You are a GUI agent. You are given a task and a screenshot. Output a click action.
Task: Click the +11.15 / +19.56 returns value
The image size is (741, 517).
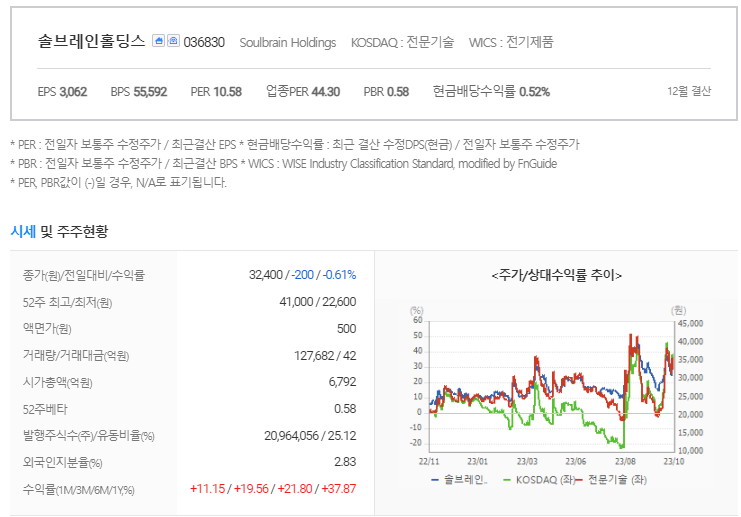tap(273, 489)
